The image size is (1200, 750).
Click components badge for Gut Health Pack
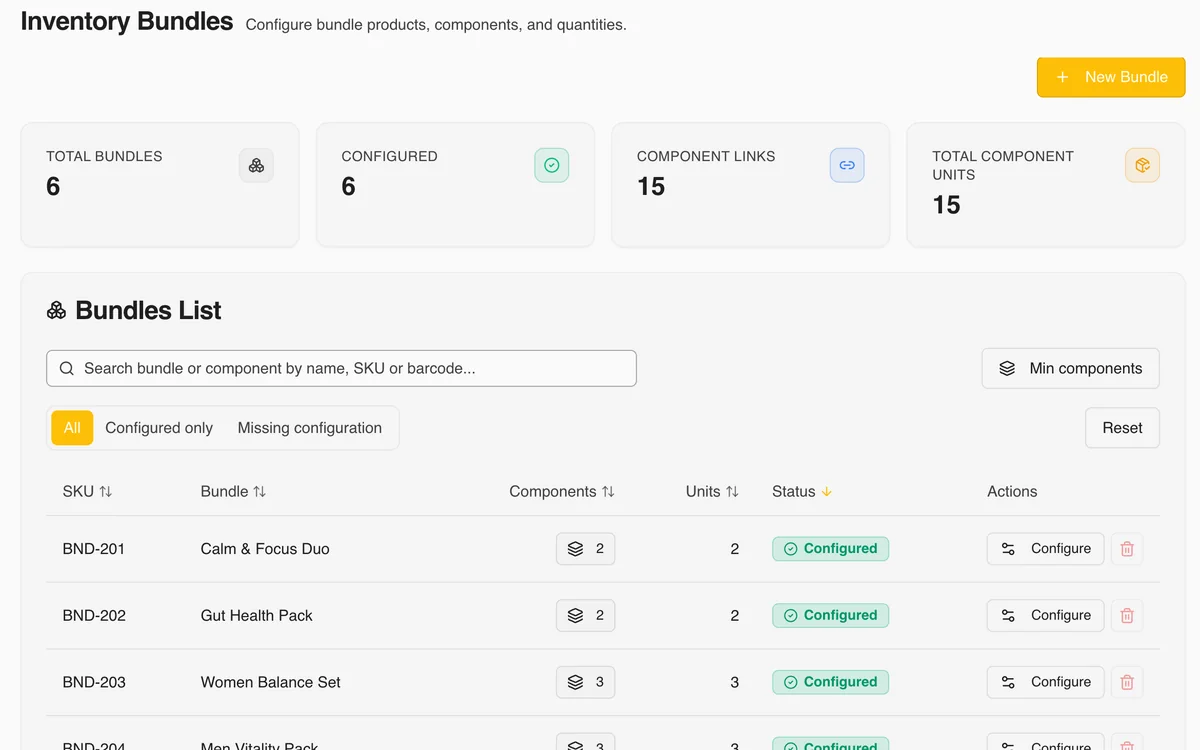click(x=586, y=616)
